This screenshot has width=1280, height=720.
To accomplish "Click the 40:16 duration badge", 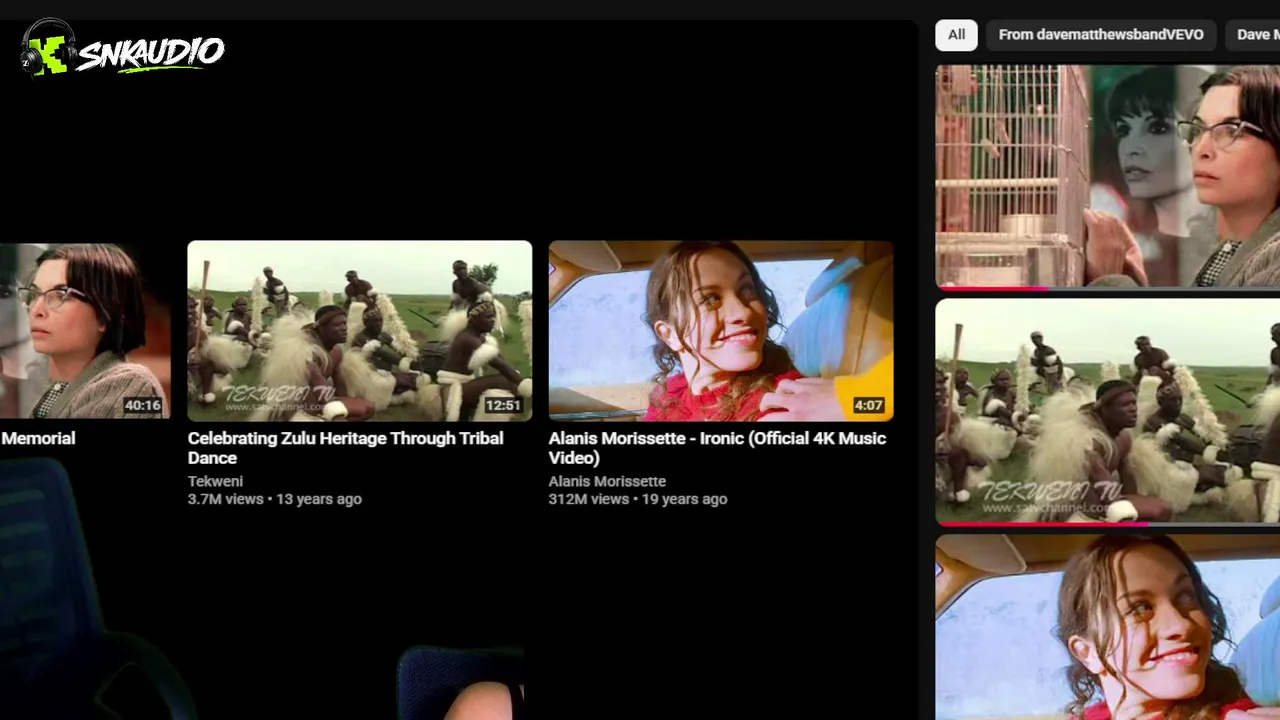I will point(142,405).
